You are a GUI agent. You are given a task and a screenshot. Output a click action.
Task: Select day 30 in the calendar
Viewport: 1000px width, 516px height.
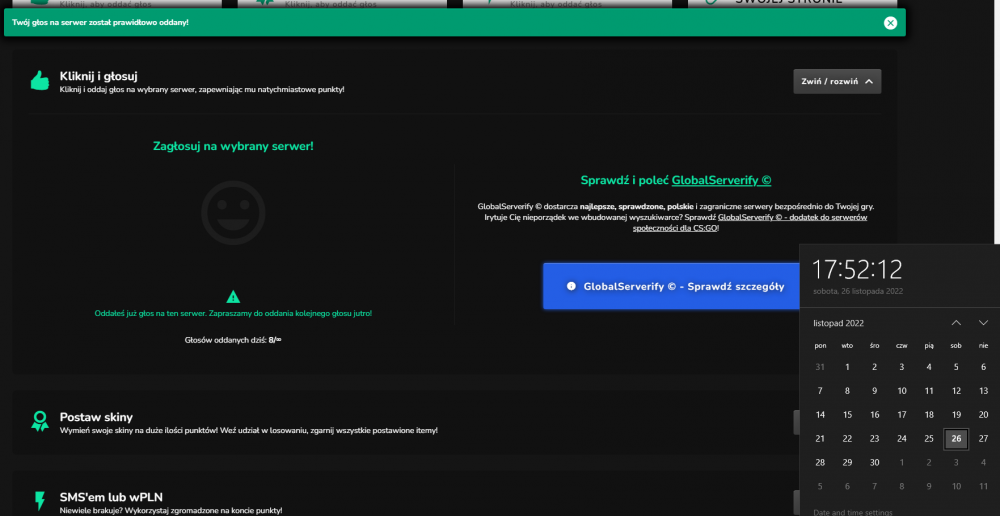[874, 462]
